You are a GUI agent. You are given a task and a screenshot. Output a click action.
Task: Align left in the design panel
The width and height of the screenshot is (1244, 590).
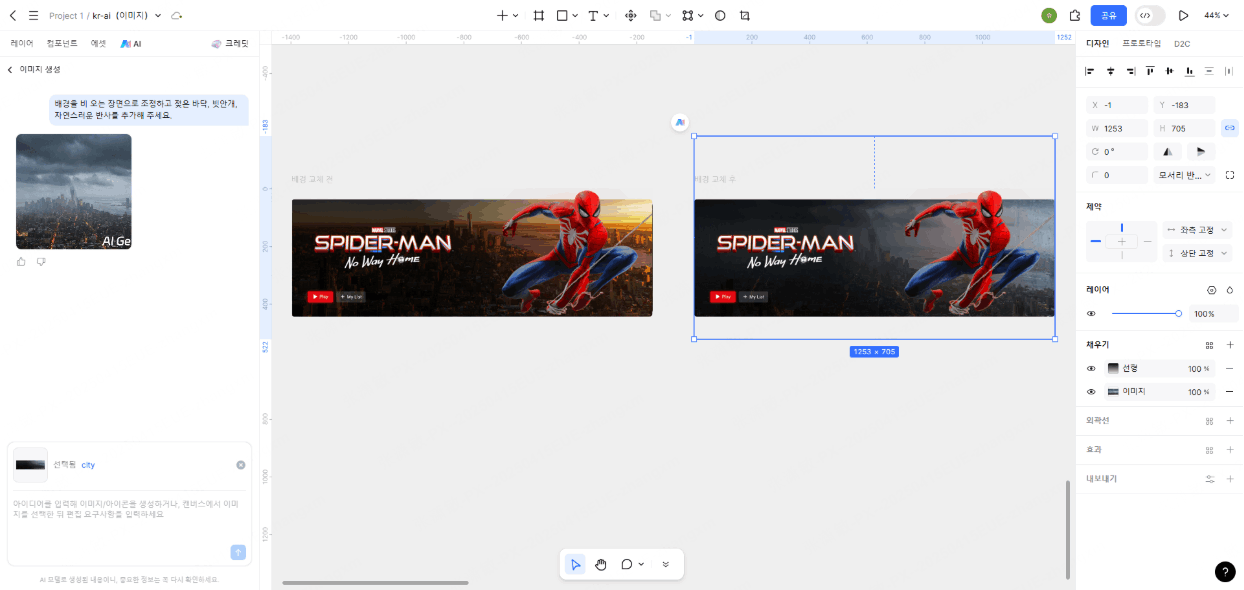(1090, 71)
